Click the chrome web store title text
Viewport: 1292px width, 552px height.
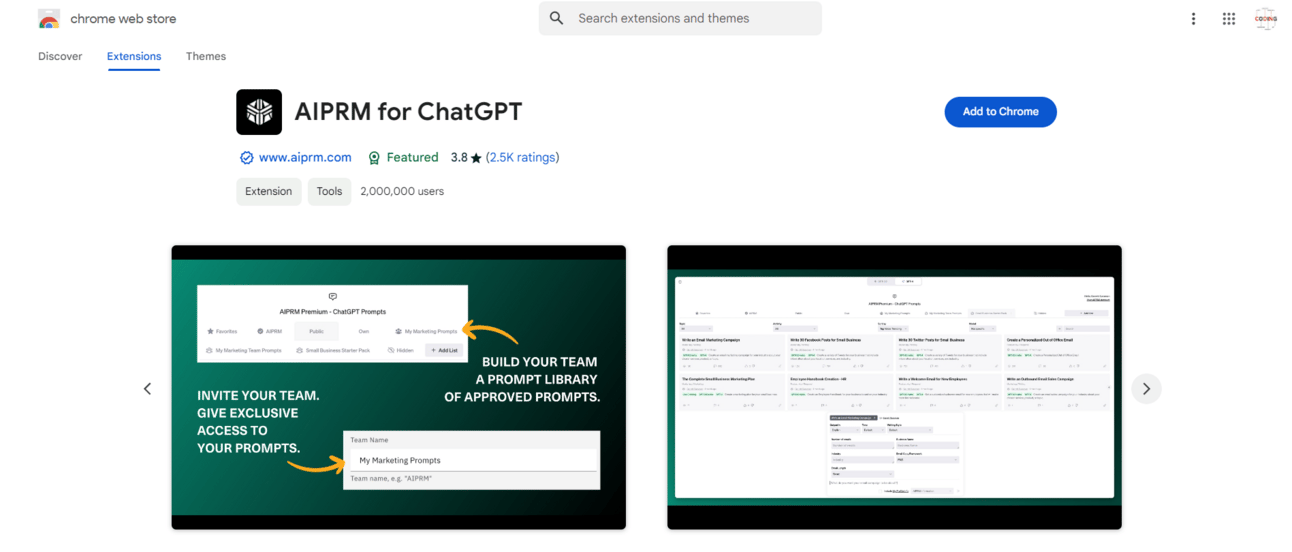123,19
